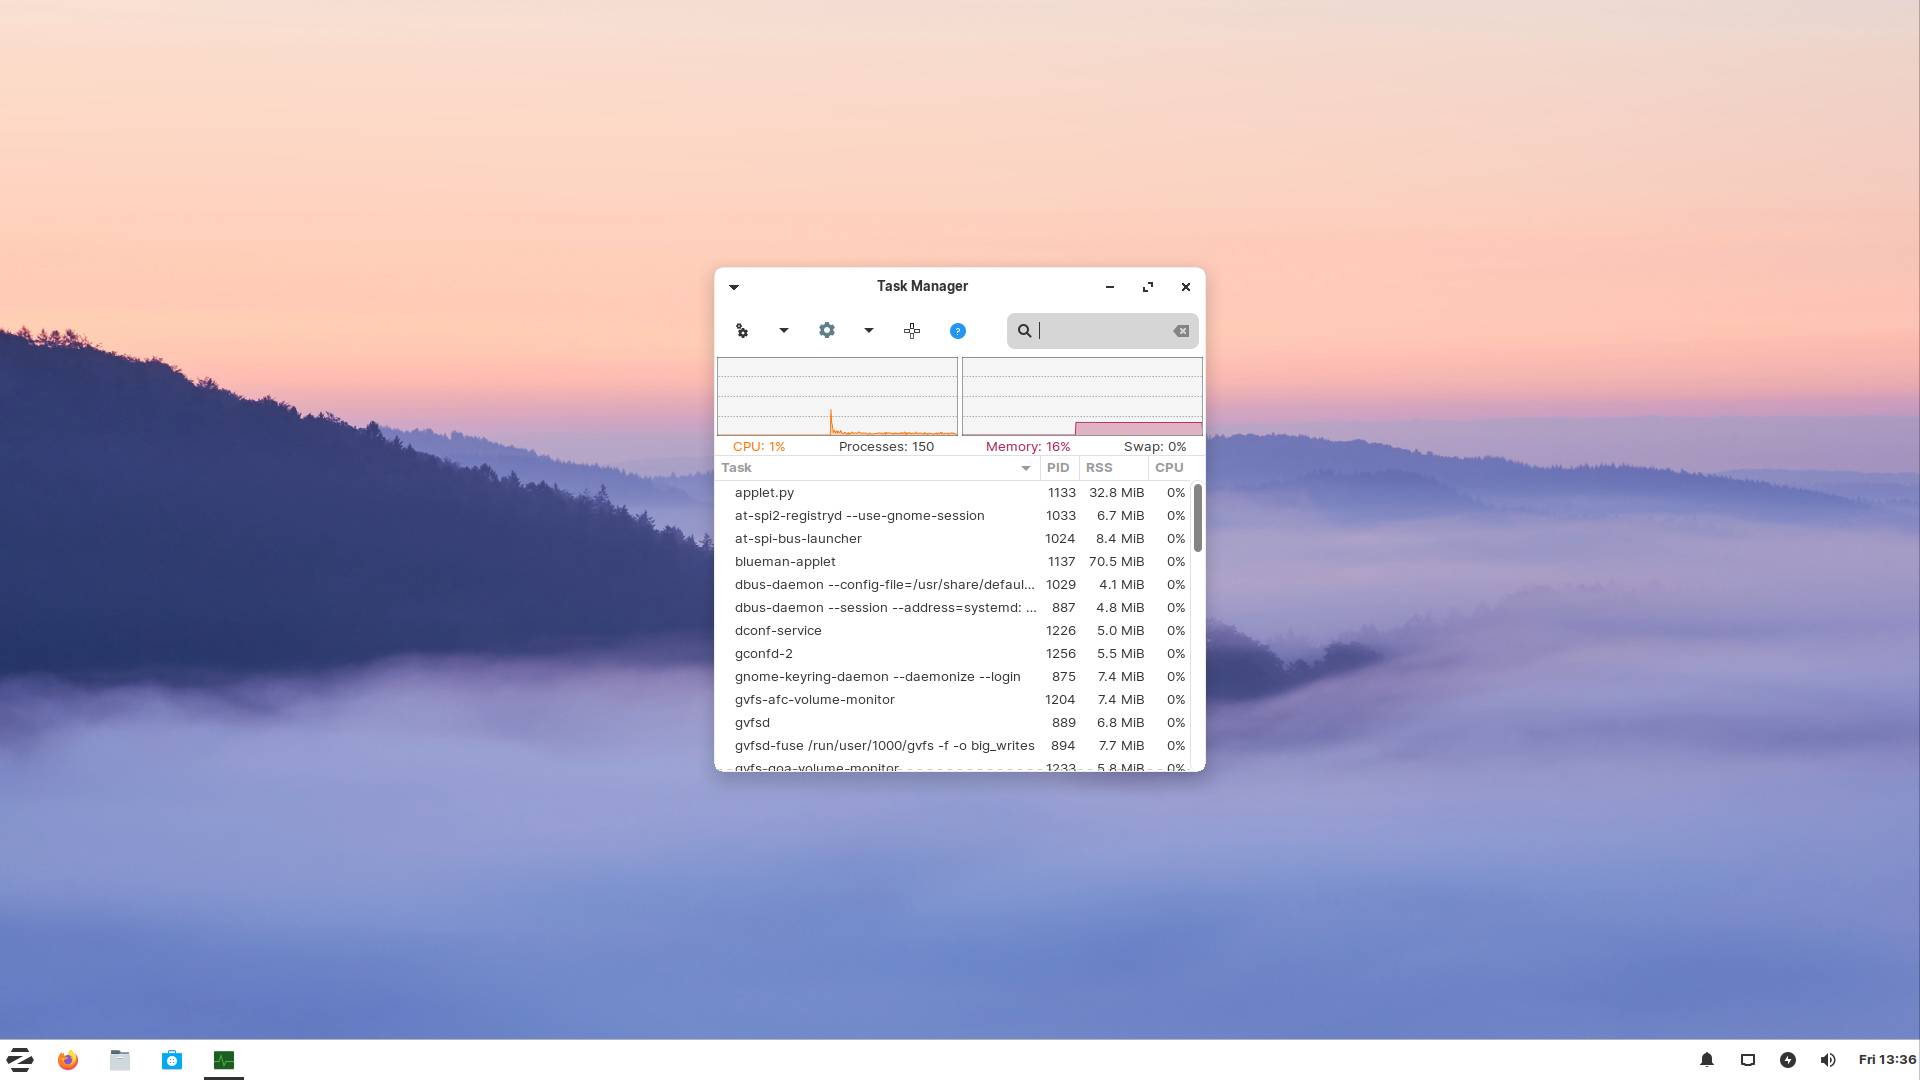Open the file manager from the taskbar

(119, 1059)
